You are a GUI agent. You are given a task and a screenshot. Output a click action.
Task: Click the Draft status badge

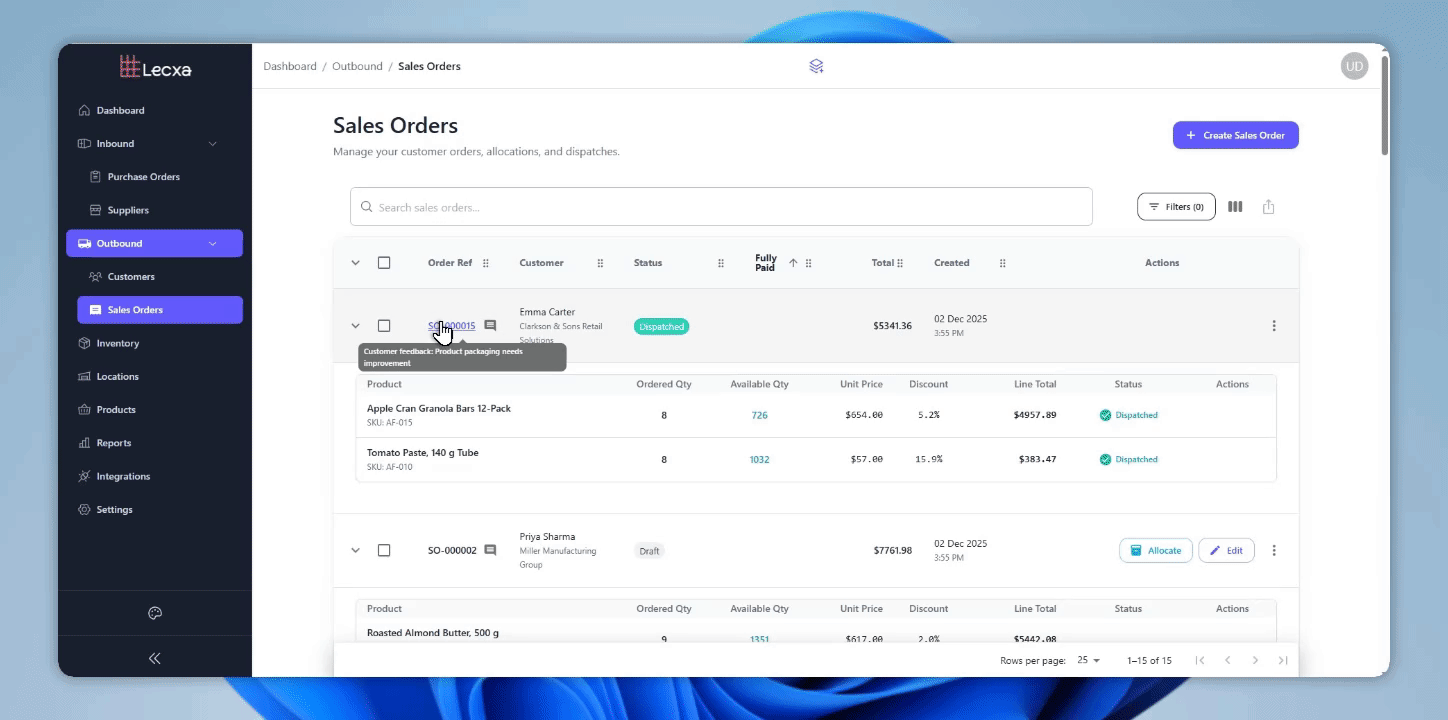[649, 551]
